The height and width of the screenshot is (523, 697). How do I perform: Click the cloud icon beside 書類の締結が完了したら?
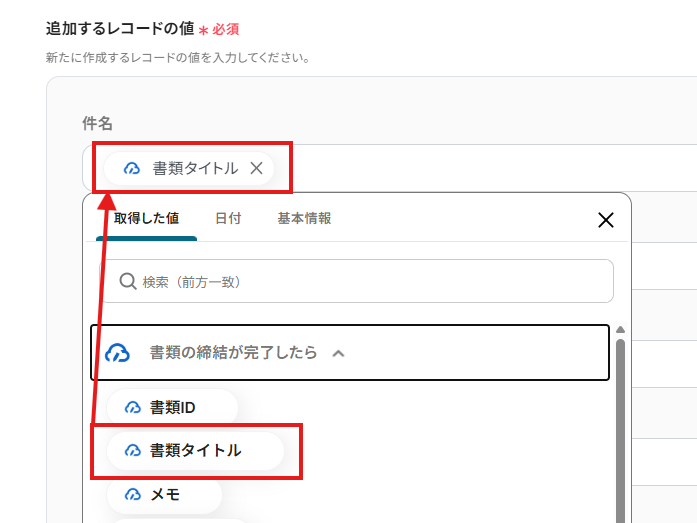coord(117,353)
